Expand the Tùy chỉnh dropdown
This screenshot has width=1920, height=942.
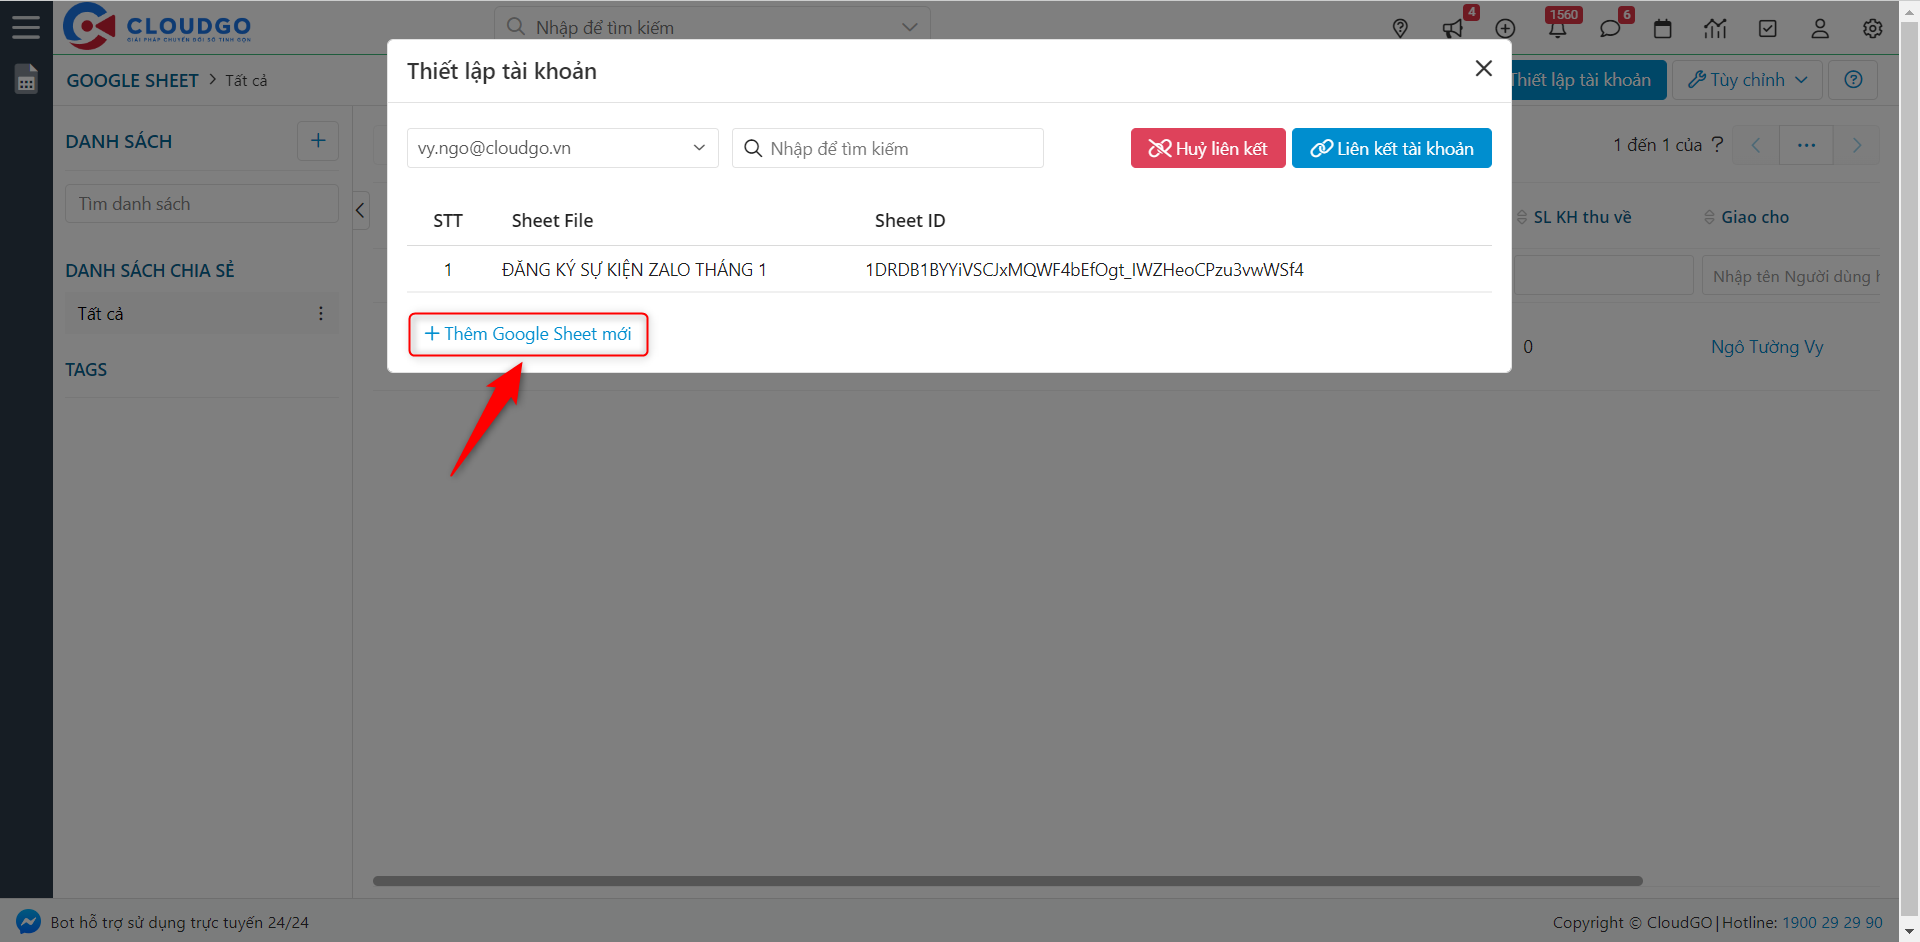click(1748, 80)
